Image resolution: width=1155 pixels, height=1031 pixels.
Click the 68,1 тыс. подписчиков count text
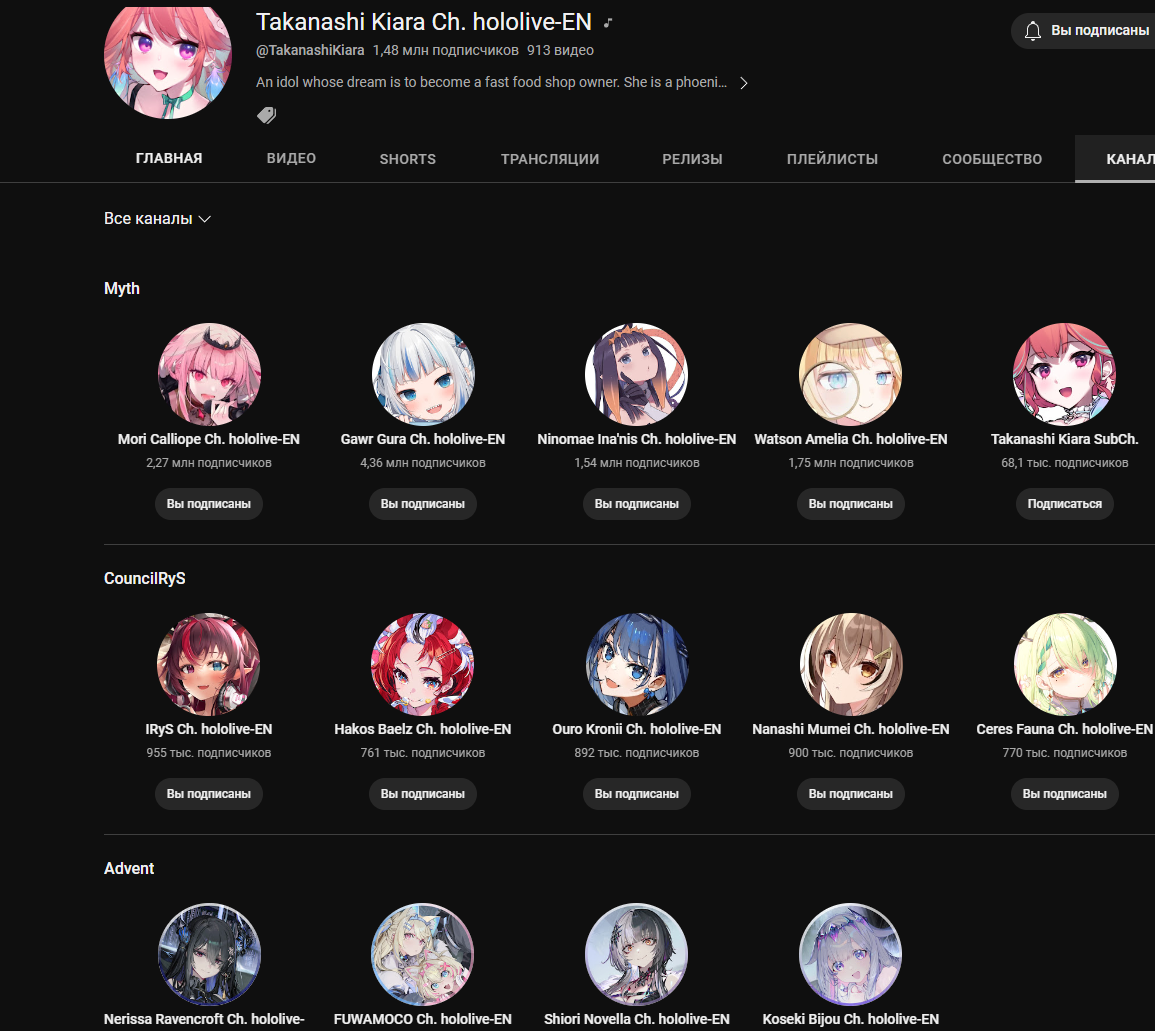(1064, 462)
